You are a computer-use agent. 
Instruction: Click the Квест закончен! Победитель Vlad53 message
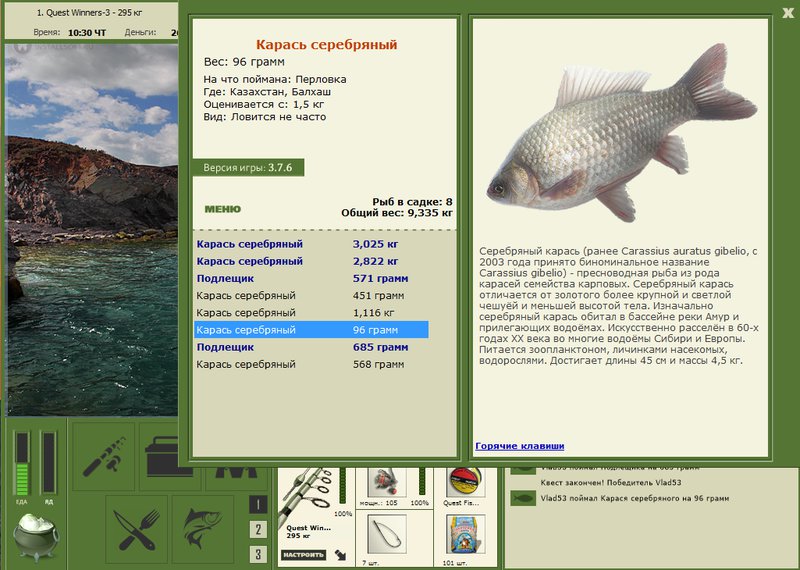(611, 482)
